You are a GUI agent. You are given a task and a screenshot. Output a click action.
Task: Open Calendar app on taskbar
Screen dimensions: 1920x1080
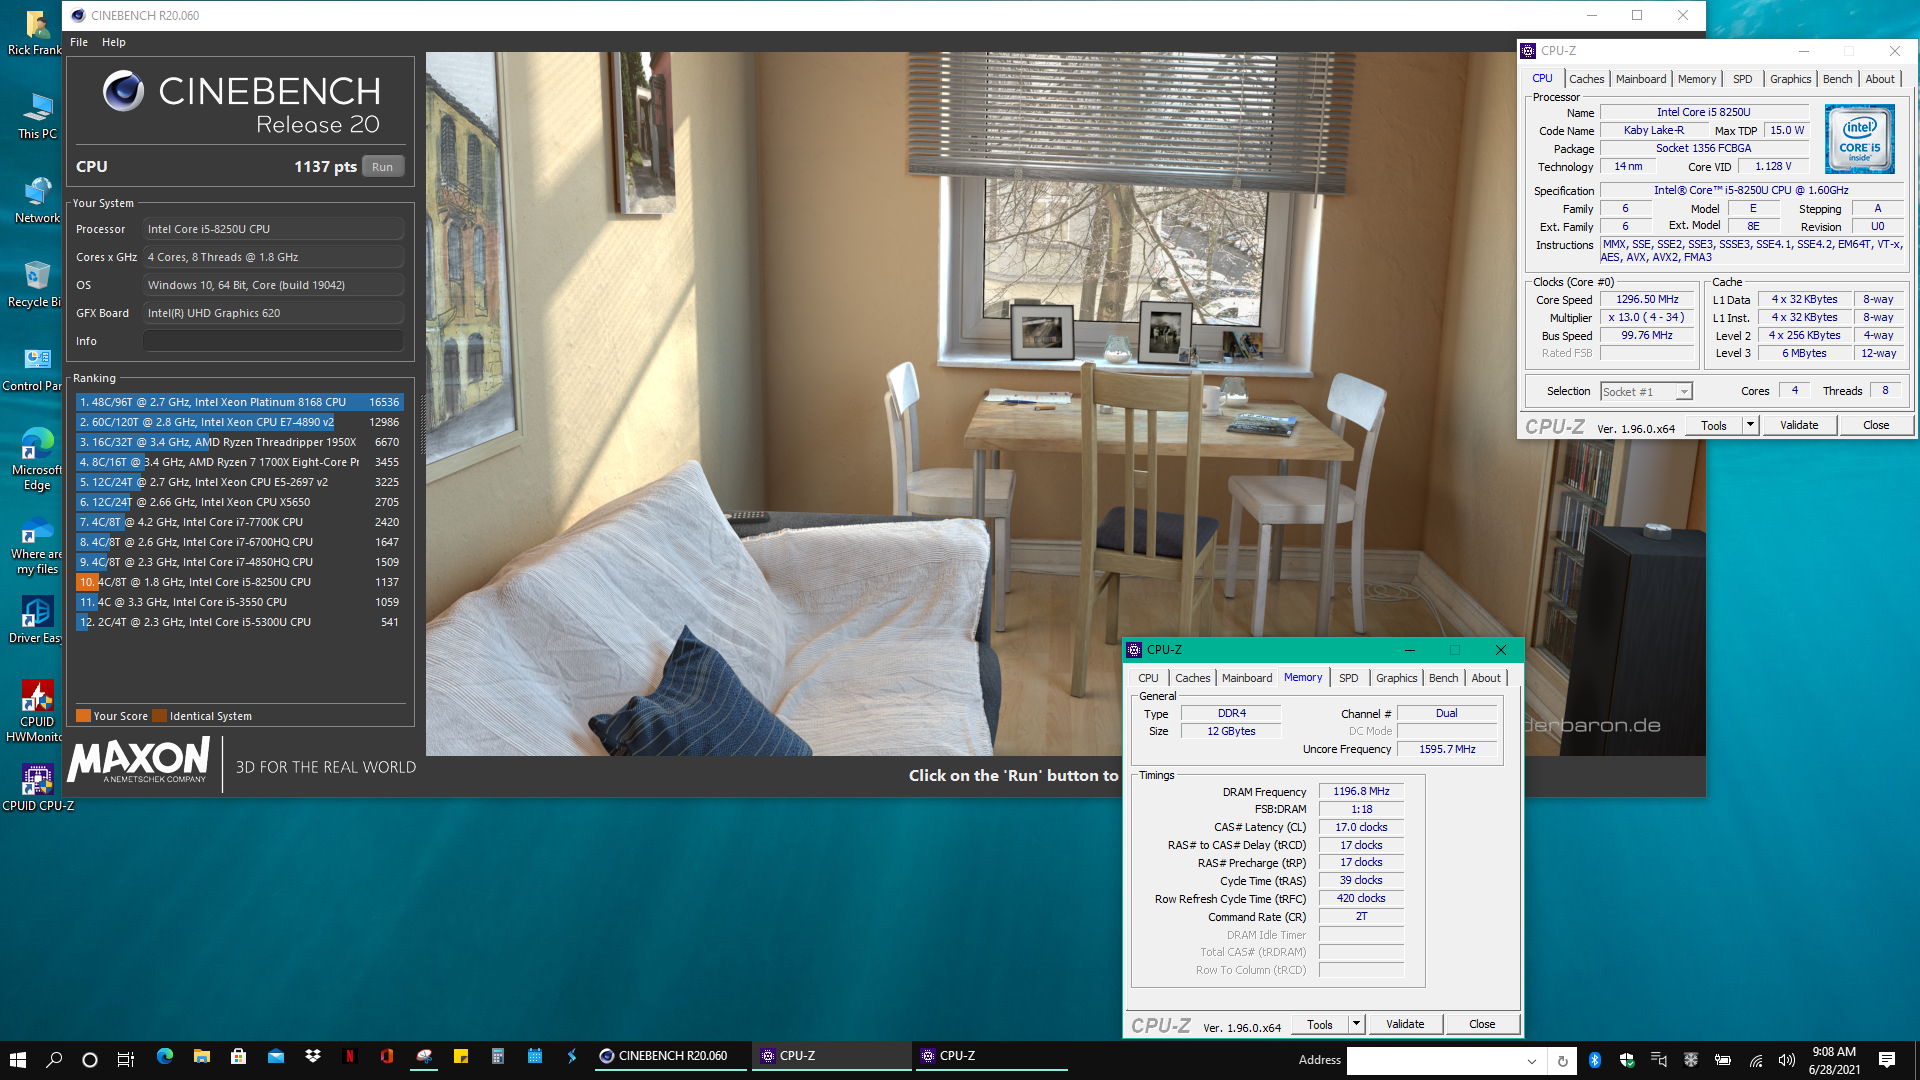tap(534, 1056)
